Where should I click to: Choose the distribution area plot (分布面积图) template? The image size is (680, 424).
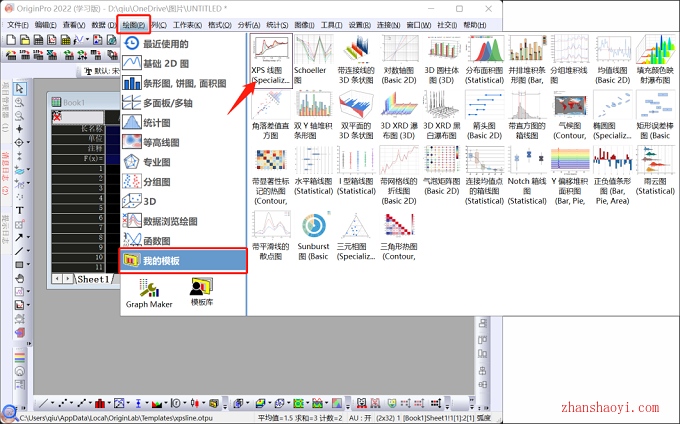484,60
